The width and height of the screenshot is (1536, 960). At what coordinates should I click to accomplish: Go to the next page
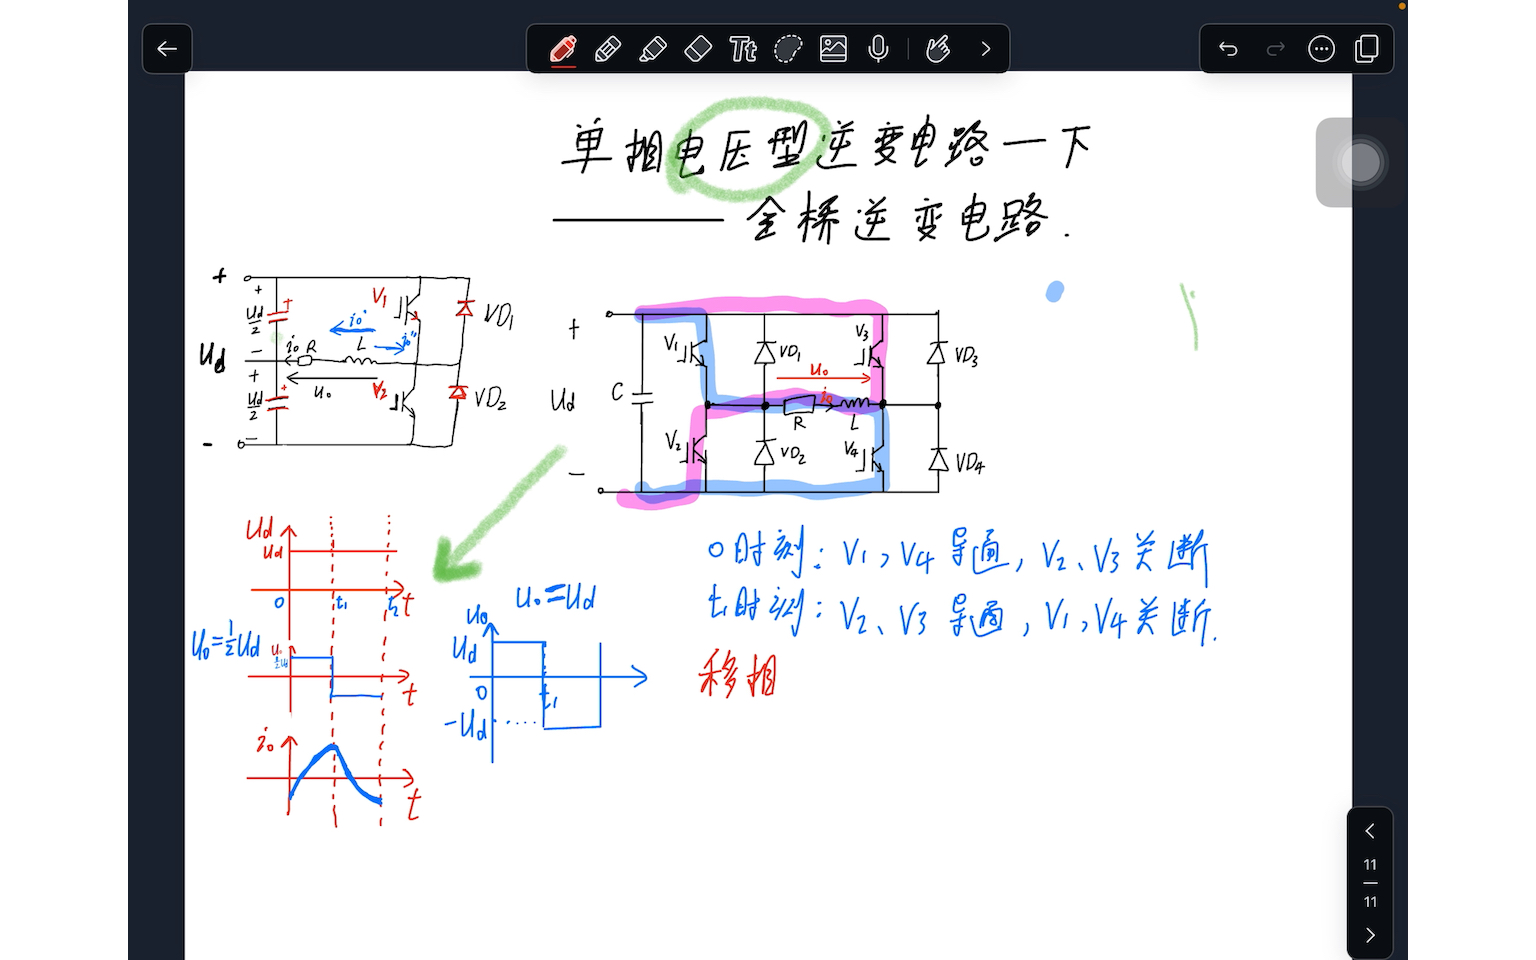[x=1370, y=935]
